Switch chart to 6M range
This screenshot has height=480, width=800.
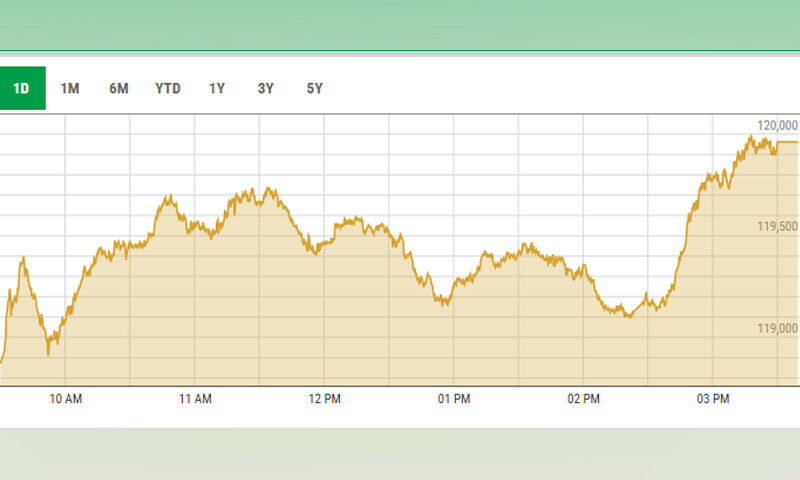point(118,88)
